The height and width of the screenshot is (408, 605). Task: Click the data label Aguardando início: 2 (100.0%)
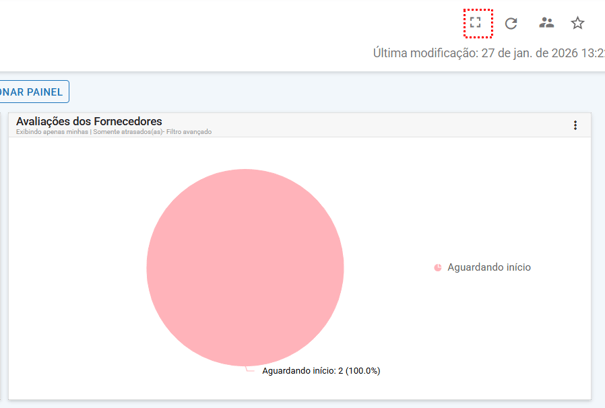(321, 371)
